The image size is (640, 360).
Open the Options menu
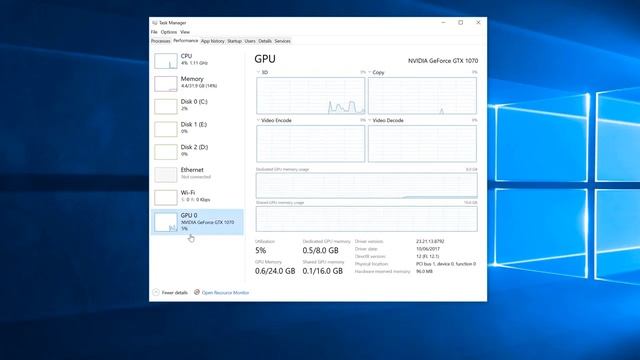[x=169, y=32]
